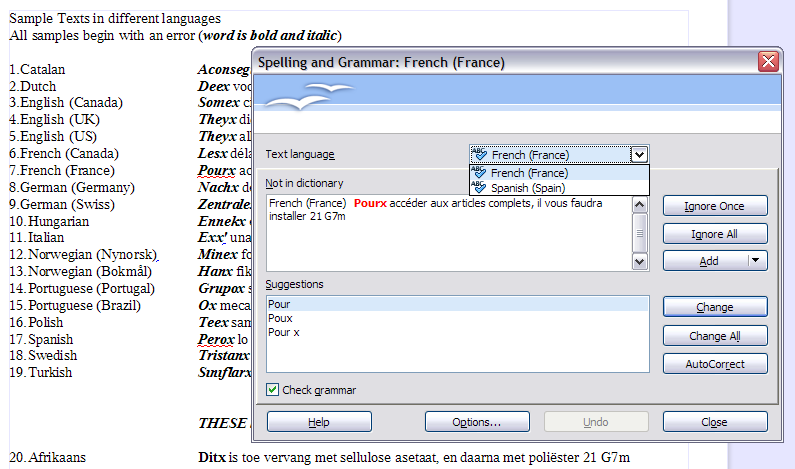Click spellcheck icon beside French (France) option

pyautogui.click(x=480, y=173)
